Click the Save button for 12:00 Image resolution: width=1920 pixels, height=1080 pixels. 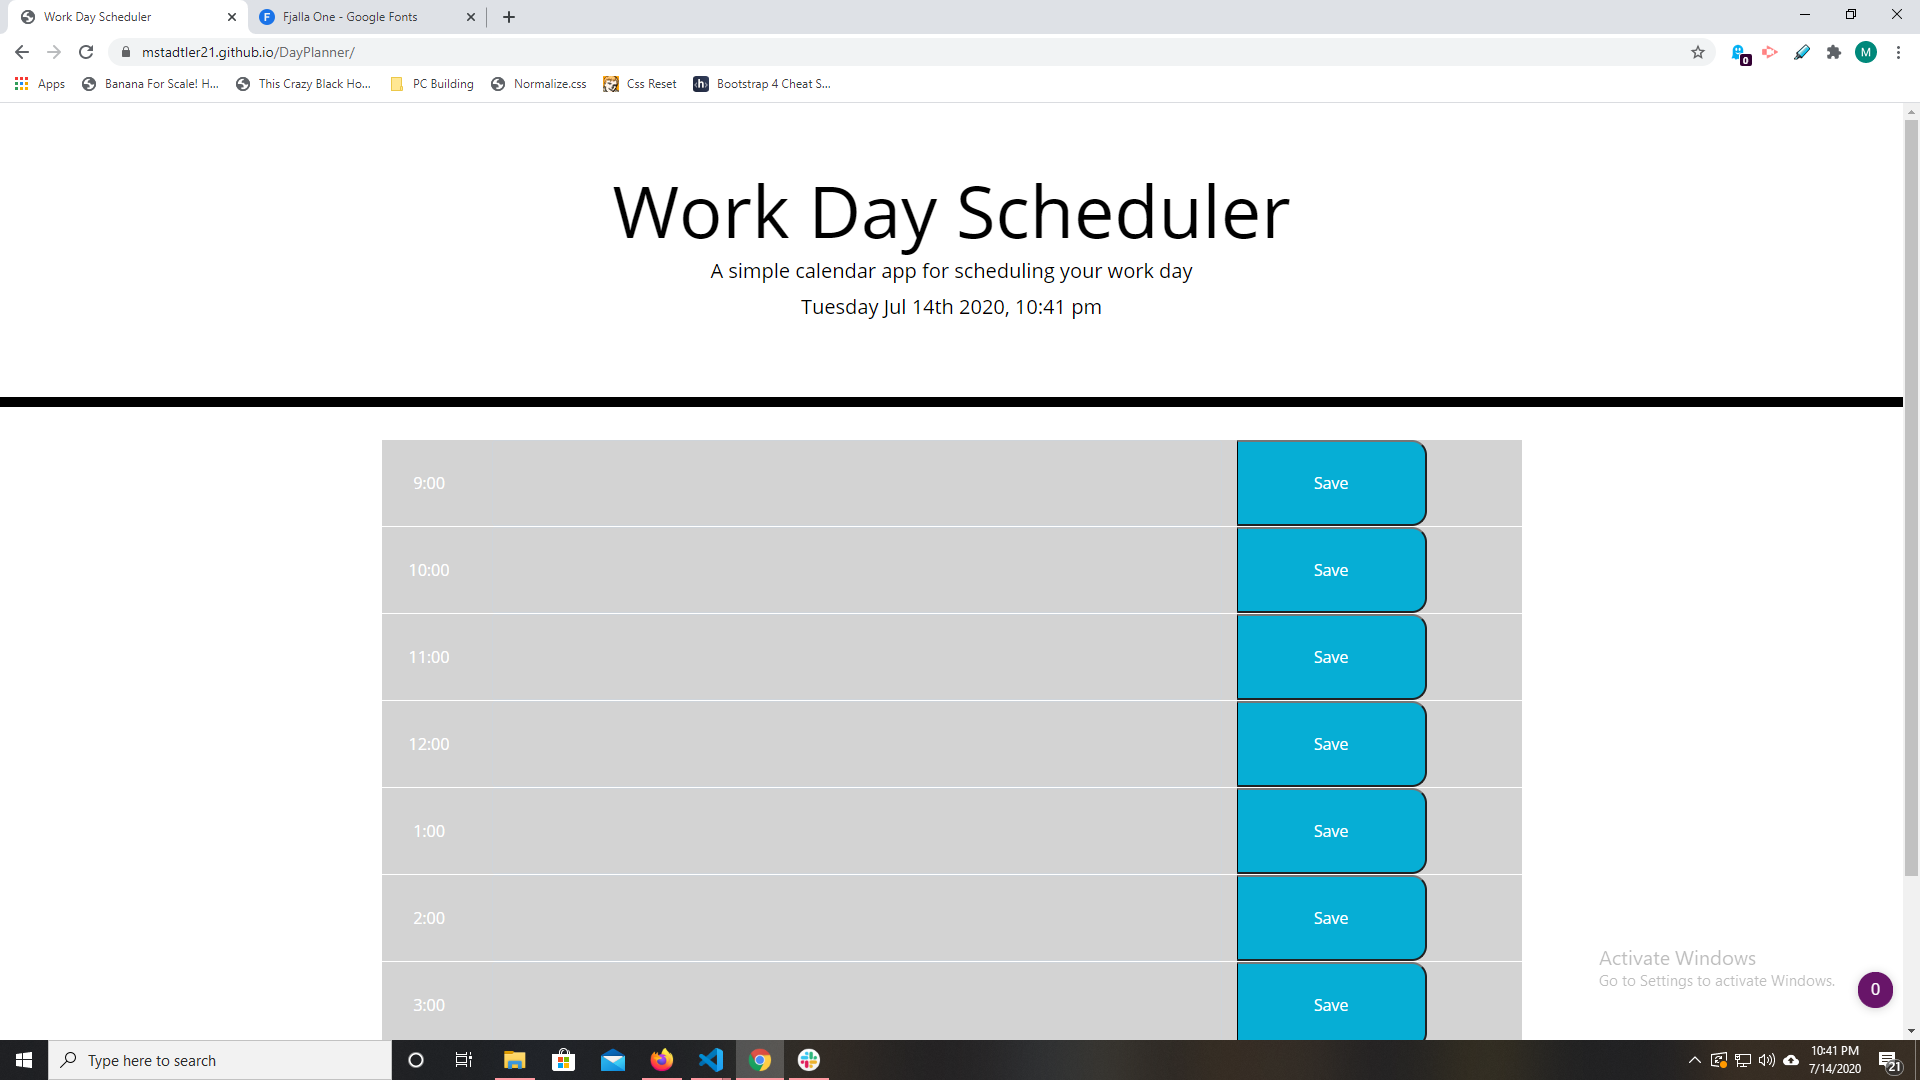[x=1331, y=744]
